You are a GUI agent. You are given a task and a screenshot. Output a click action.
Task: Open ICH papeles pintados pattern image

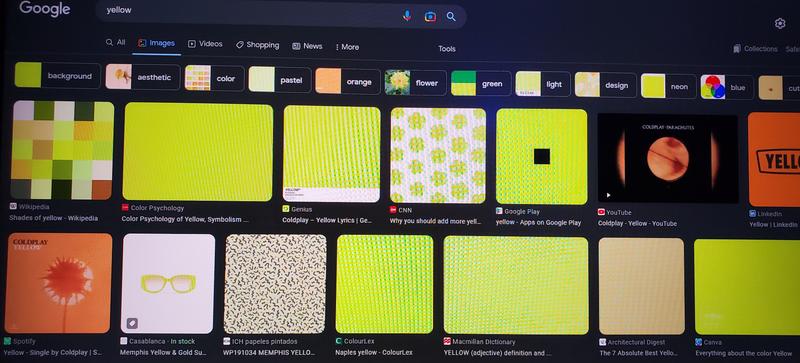pyautogui.click(x=275, y=284)
